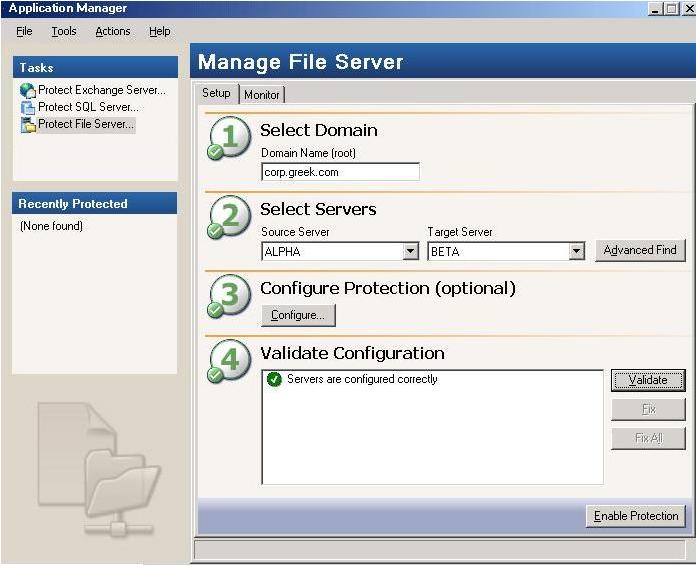This screenshot has height=566, width=696.
Task: Click the step 1 Select Domain badge
Action: (x=229, y=138)
